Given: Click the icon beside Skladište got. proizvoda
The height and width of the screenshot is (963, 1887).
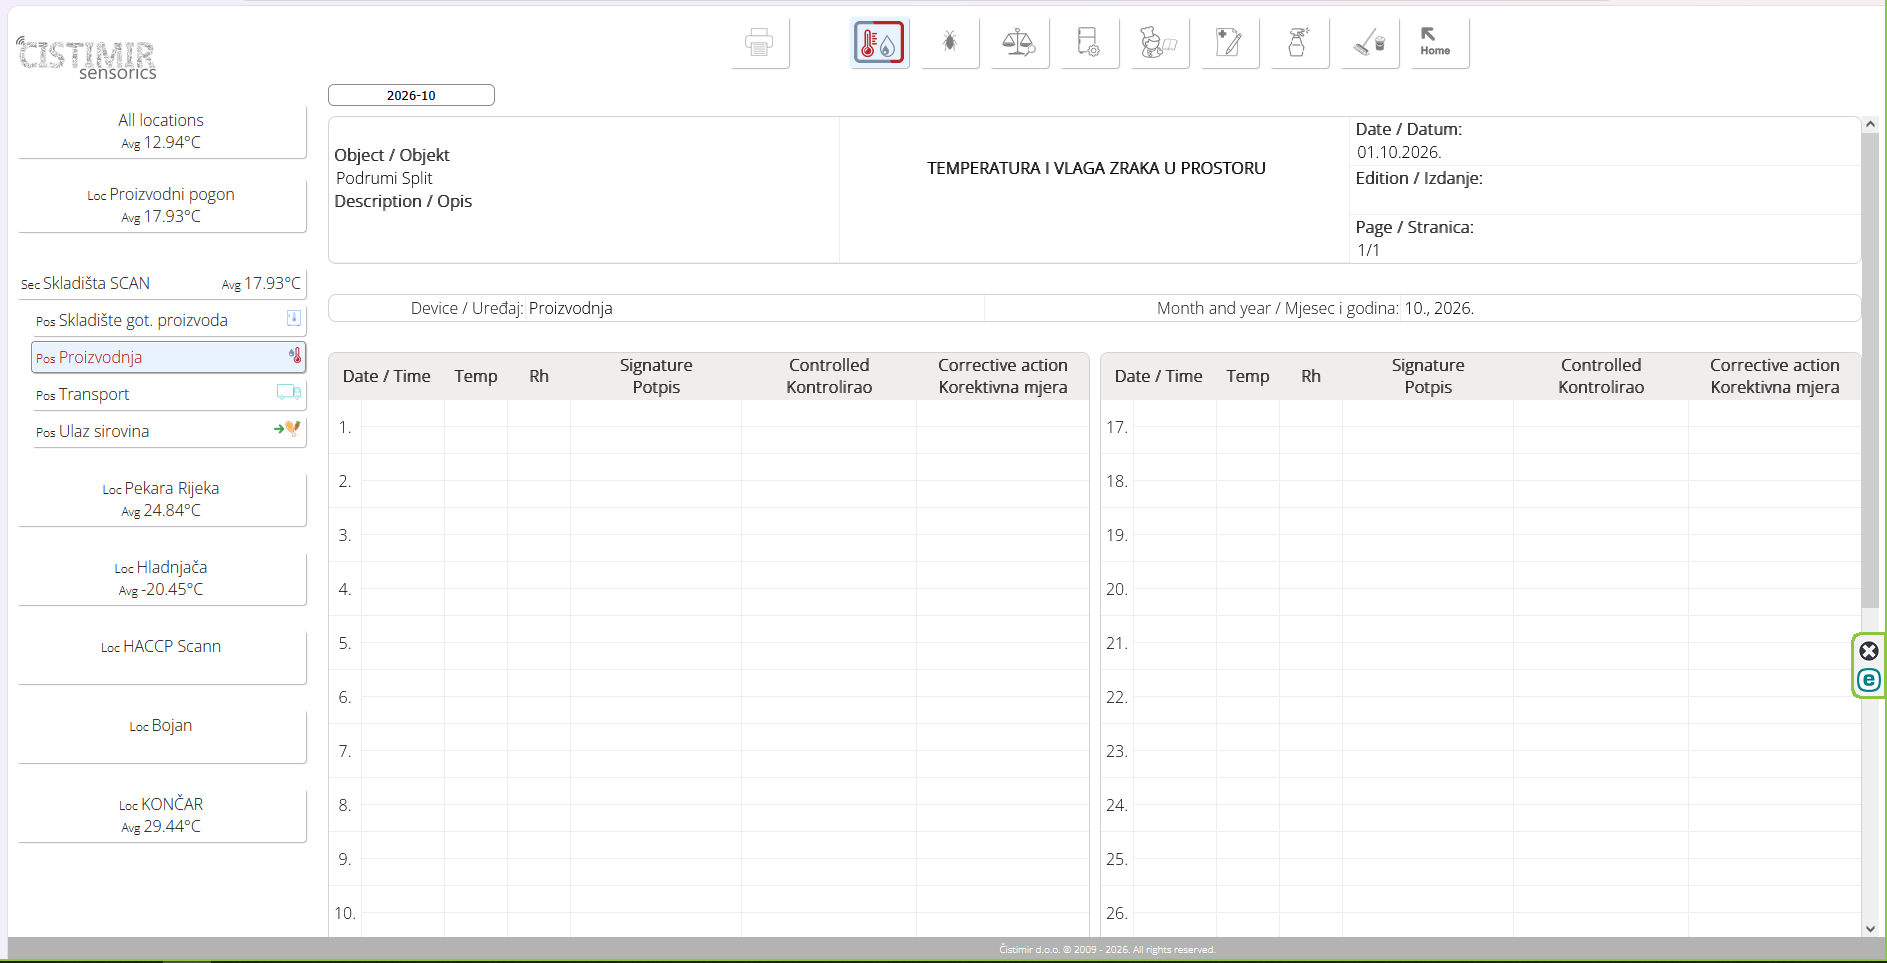Looking at the screenshot, I should pos(294,318).
